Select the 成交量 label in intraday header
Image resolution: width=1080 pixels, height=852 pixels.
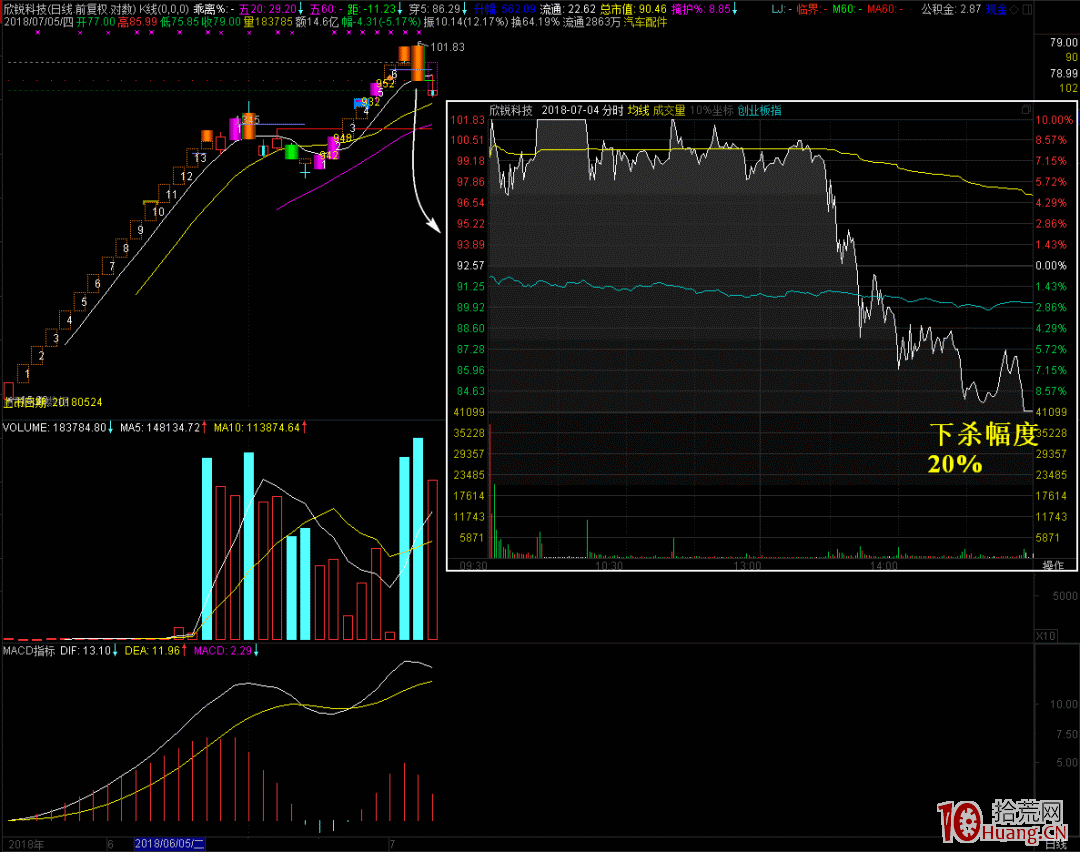(x=669, y=110)
